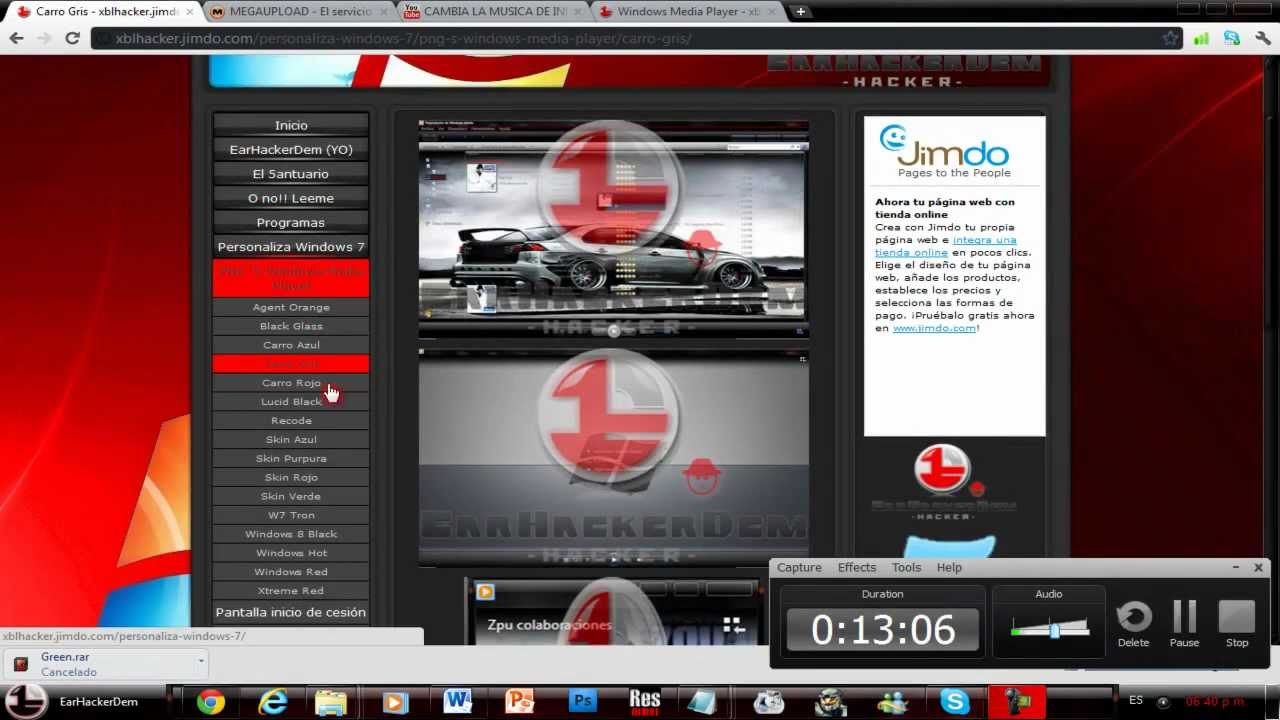The width and height of the screenshot is (1280, 720).
Task: Adjust the recorder Audio level slider
Action: (x=1054, y=630)
